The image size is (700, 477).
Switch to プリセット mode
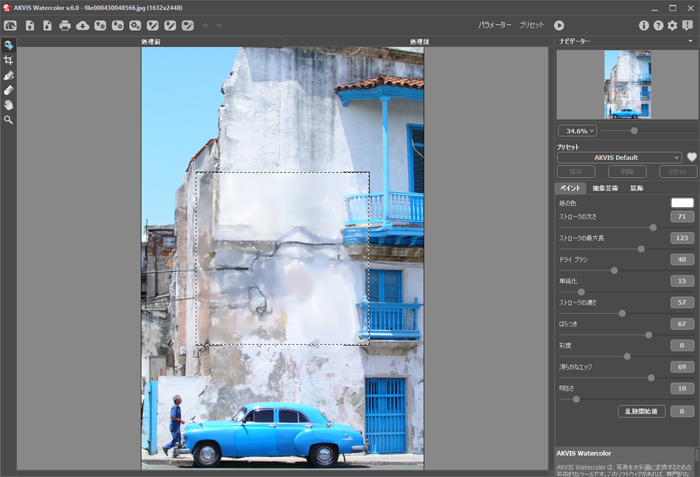[531, 25]
